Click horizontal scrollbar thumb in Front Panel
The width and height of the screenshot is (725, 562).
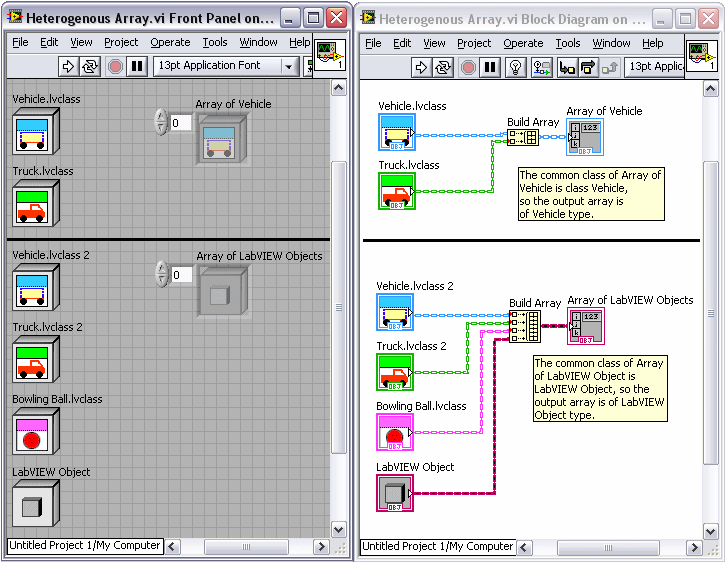click(x=246, y=547)
